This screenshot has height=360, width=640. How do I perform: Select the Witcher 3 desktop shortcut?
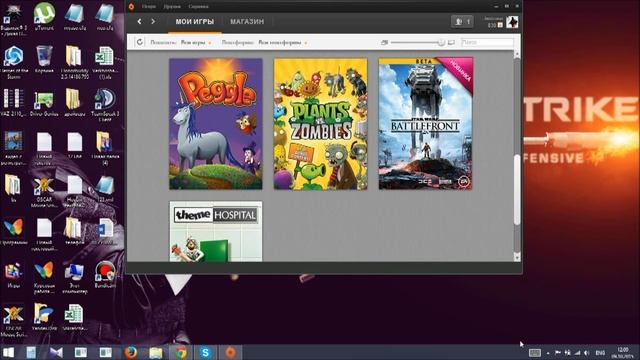coord(13,18)
